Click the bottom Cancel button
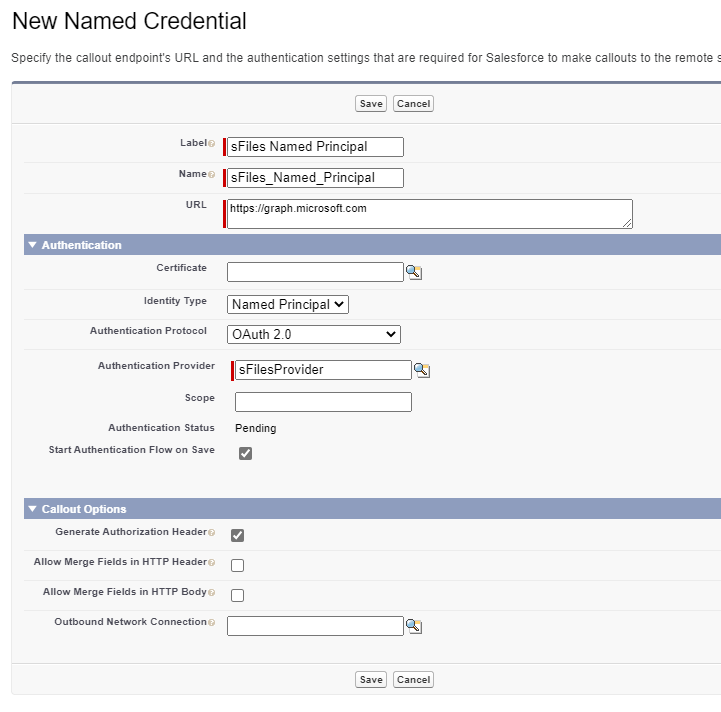 (x=413, y=679)
